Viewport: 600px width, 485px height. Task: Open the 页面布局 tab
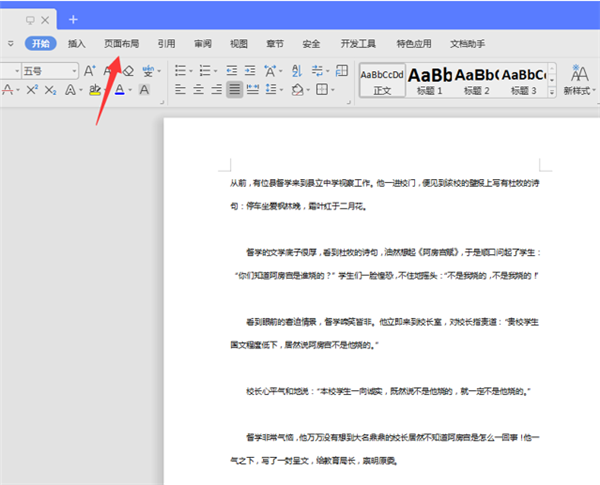click(121, 44)
